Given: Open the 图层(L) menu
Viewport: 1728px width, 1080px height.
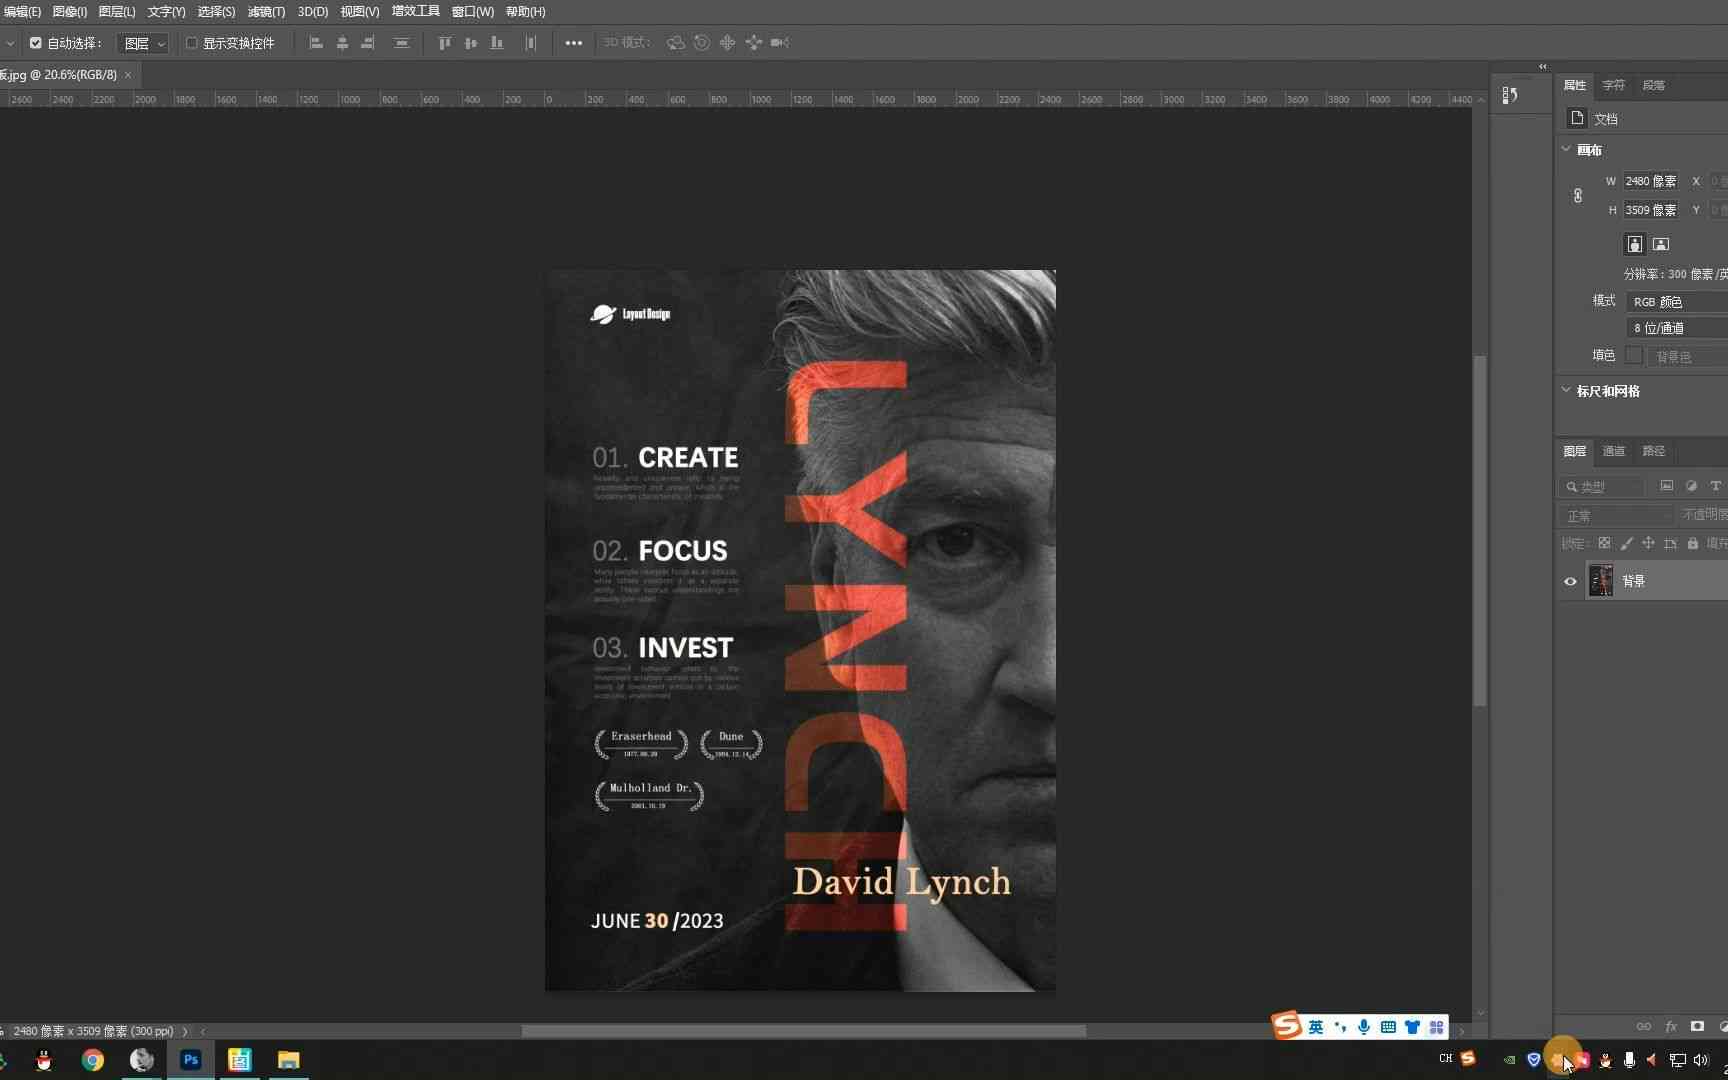Looking at the screenshot, I should (x=117, y=12).
